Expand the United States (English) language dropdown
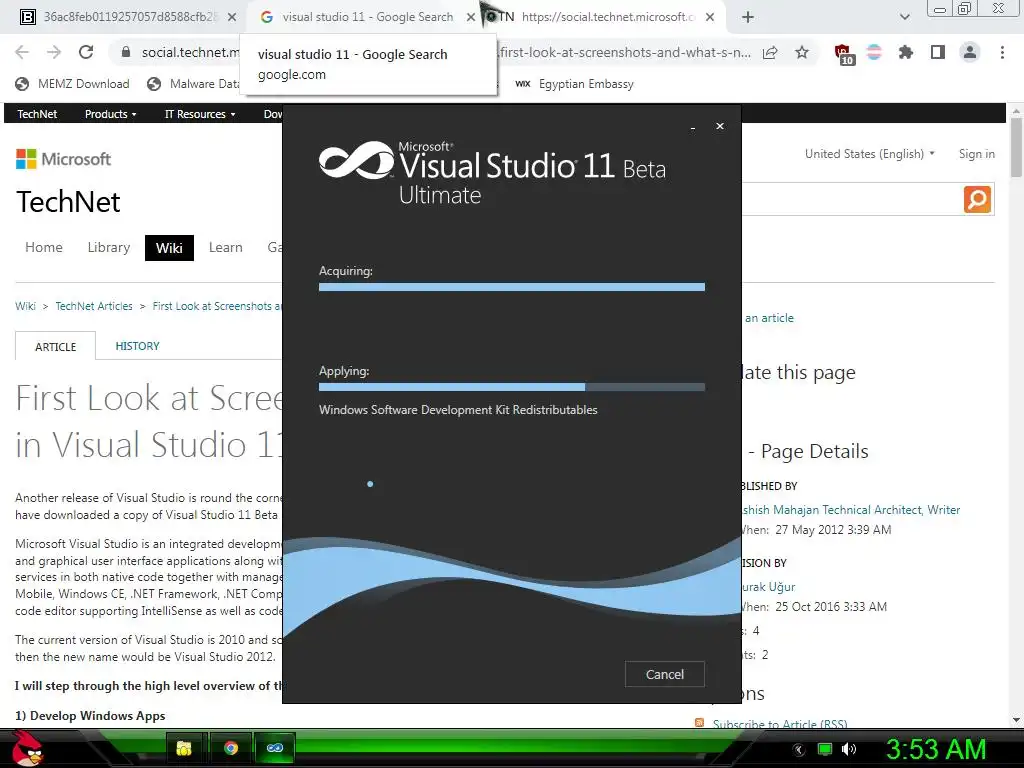1024x768 pixels. tap(869, 154)
